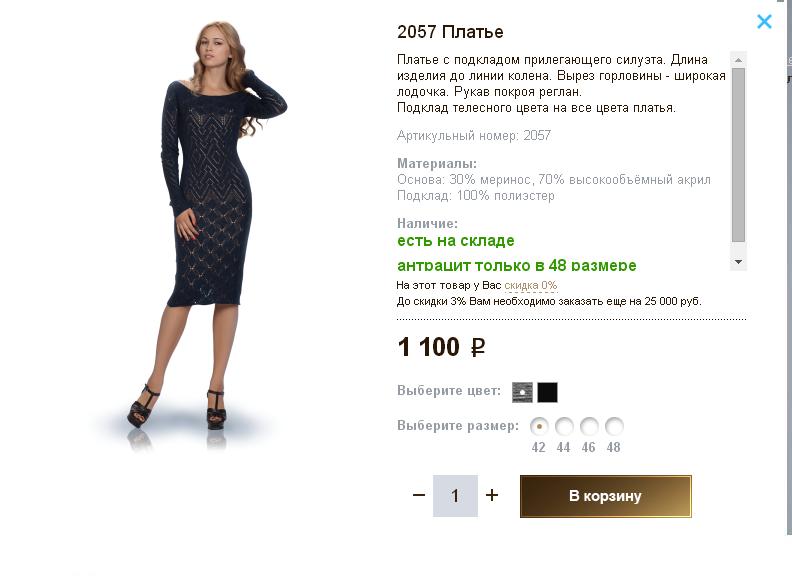Select size 42 radio button

pos(539,426)
